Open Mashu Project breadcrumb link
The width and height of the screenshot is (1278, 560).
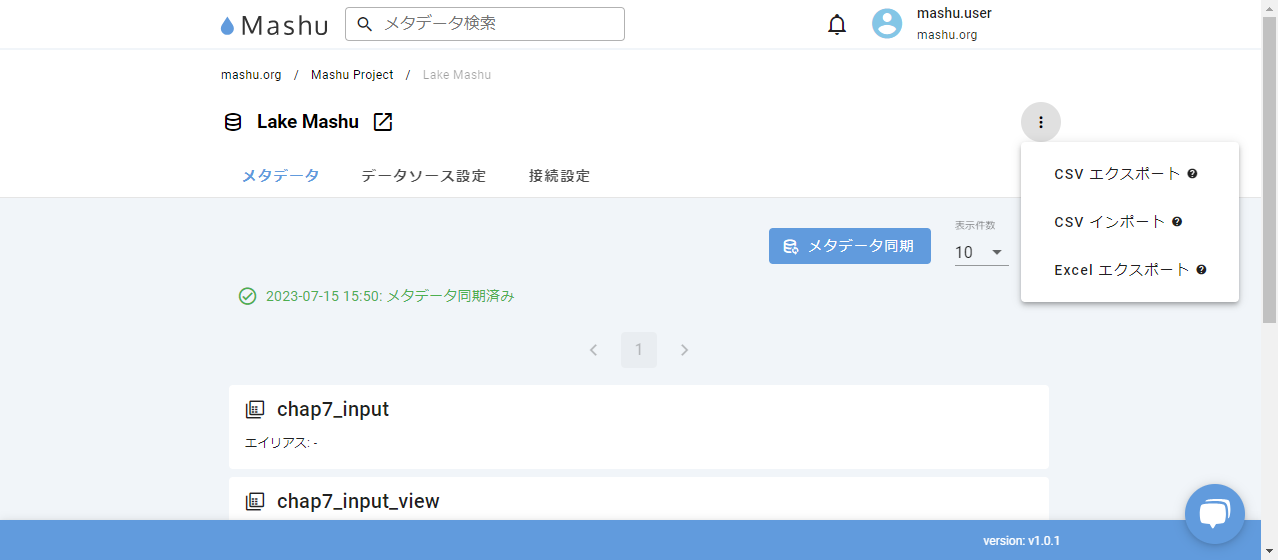[x=352, y=75]
